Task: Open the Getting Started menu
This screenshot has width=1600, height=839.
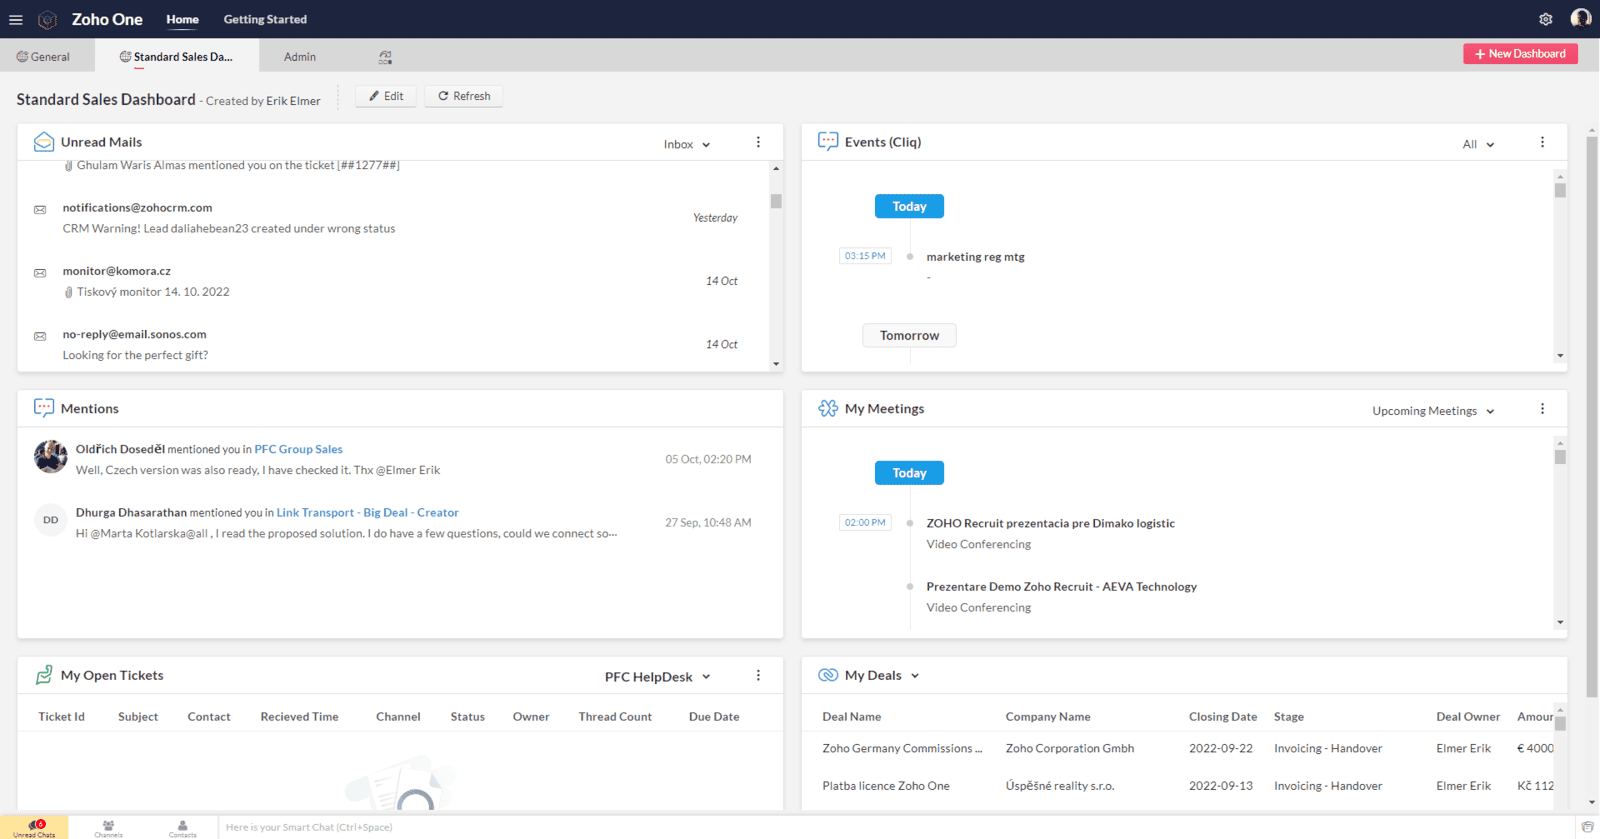Action: pyautogui.click(x=265, y=19)
